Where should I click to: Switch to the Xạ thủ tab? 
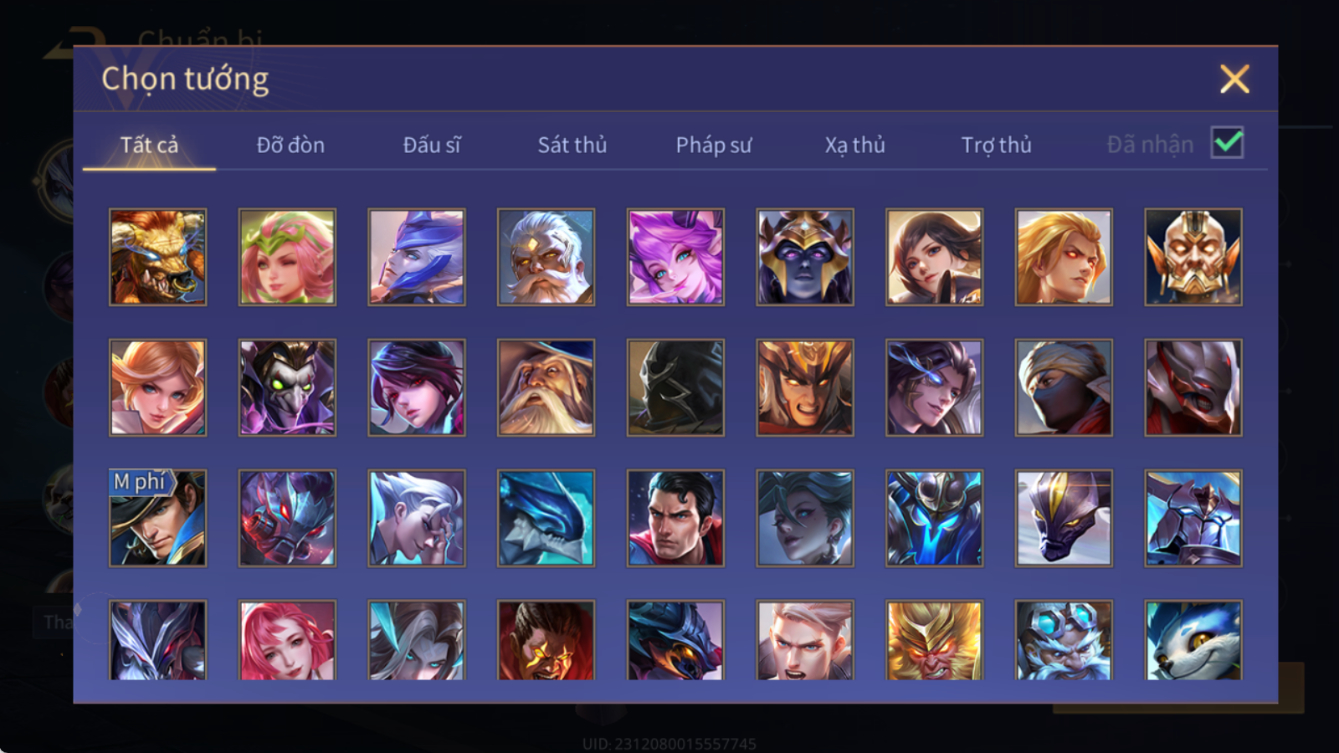click(x=855, y=145)
